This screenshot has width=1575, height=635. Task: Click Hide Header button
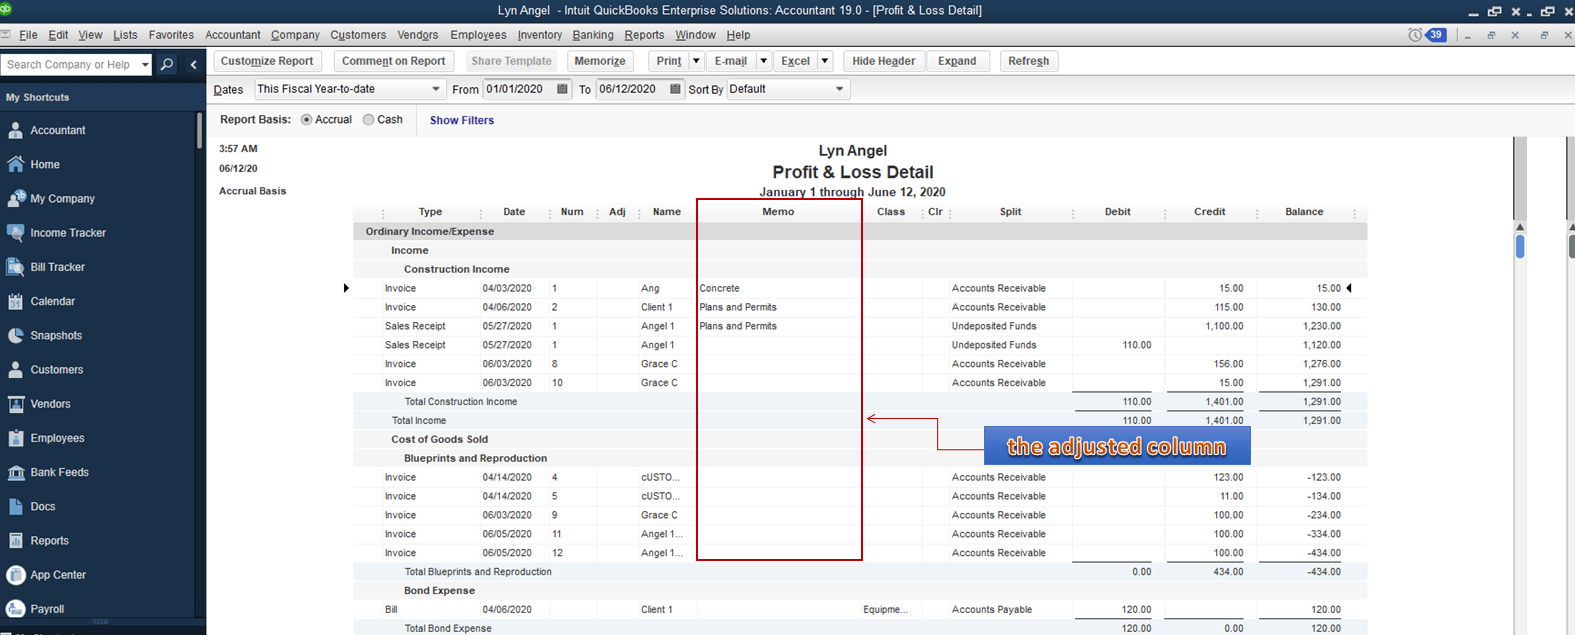pos(884,61)
